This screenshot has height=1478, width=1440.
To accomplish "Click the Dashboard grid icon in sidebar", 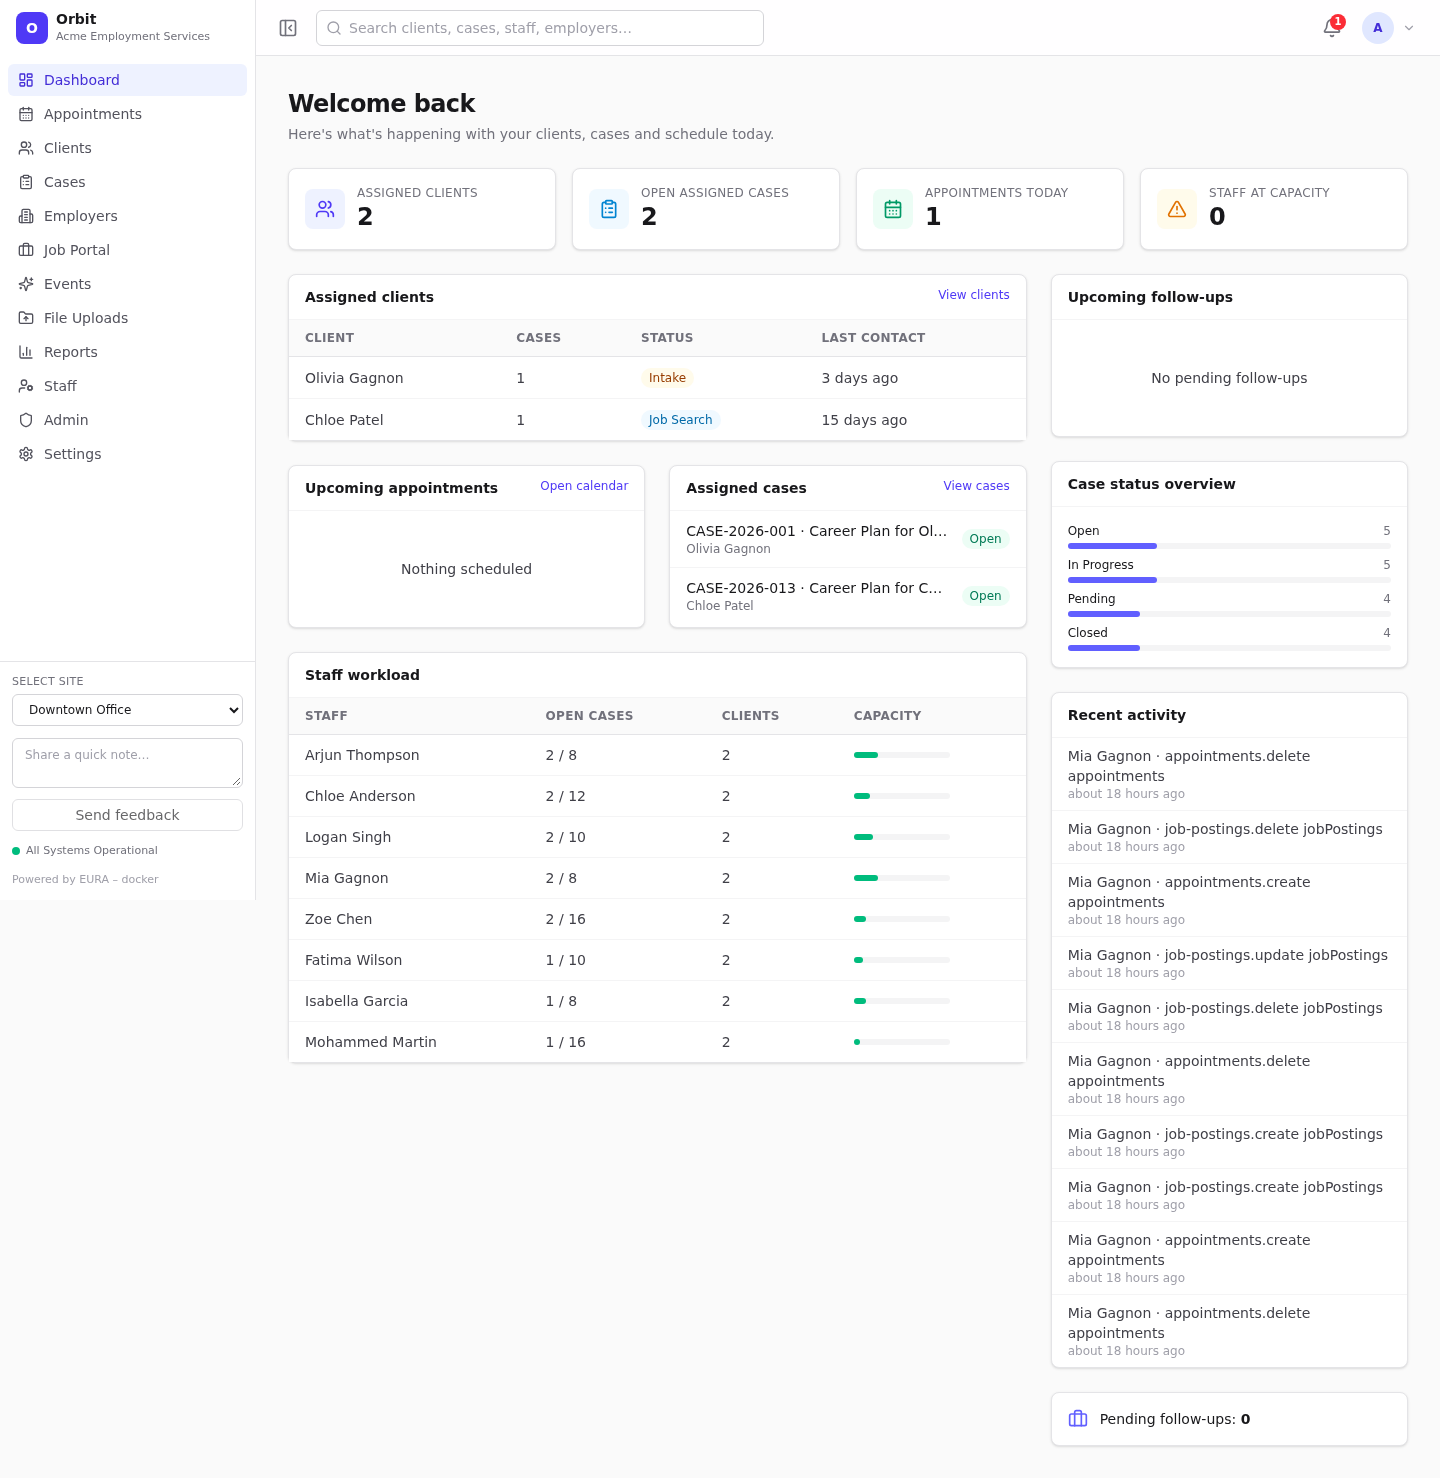I will coord(26,80).
